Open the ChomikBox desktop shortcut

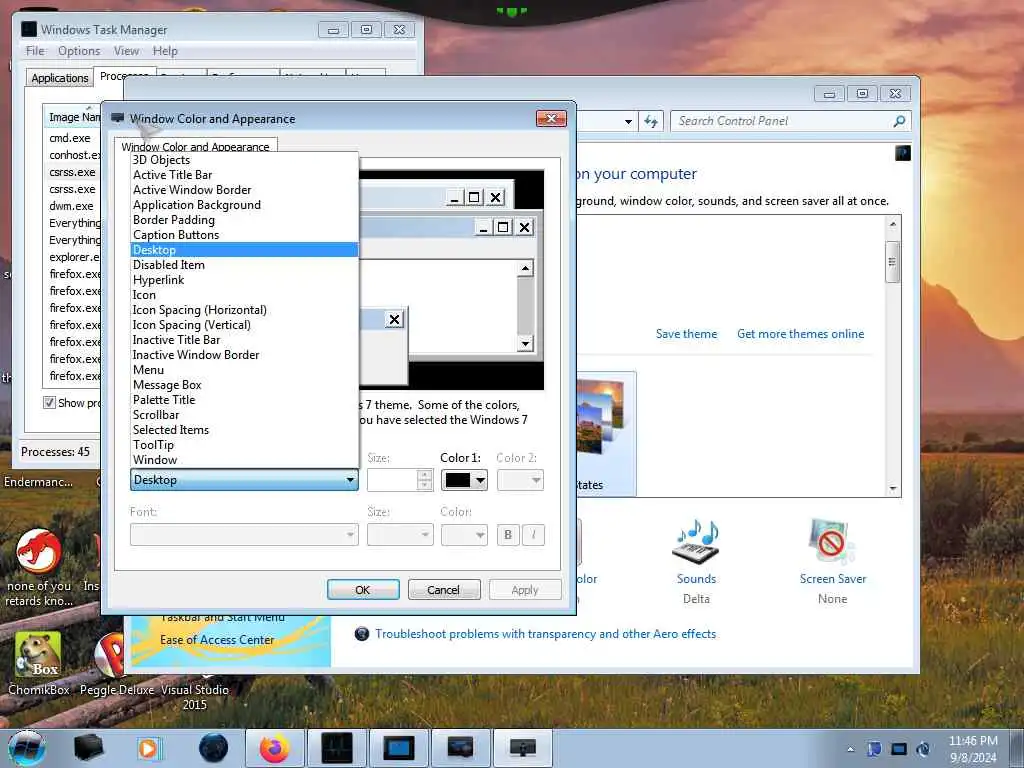pyautogui.click(x=39, y=664)
